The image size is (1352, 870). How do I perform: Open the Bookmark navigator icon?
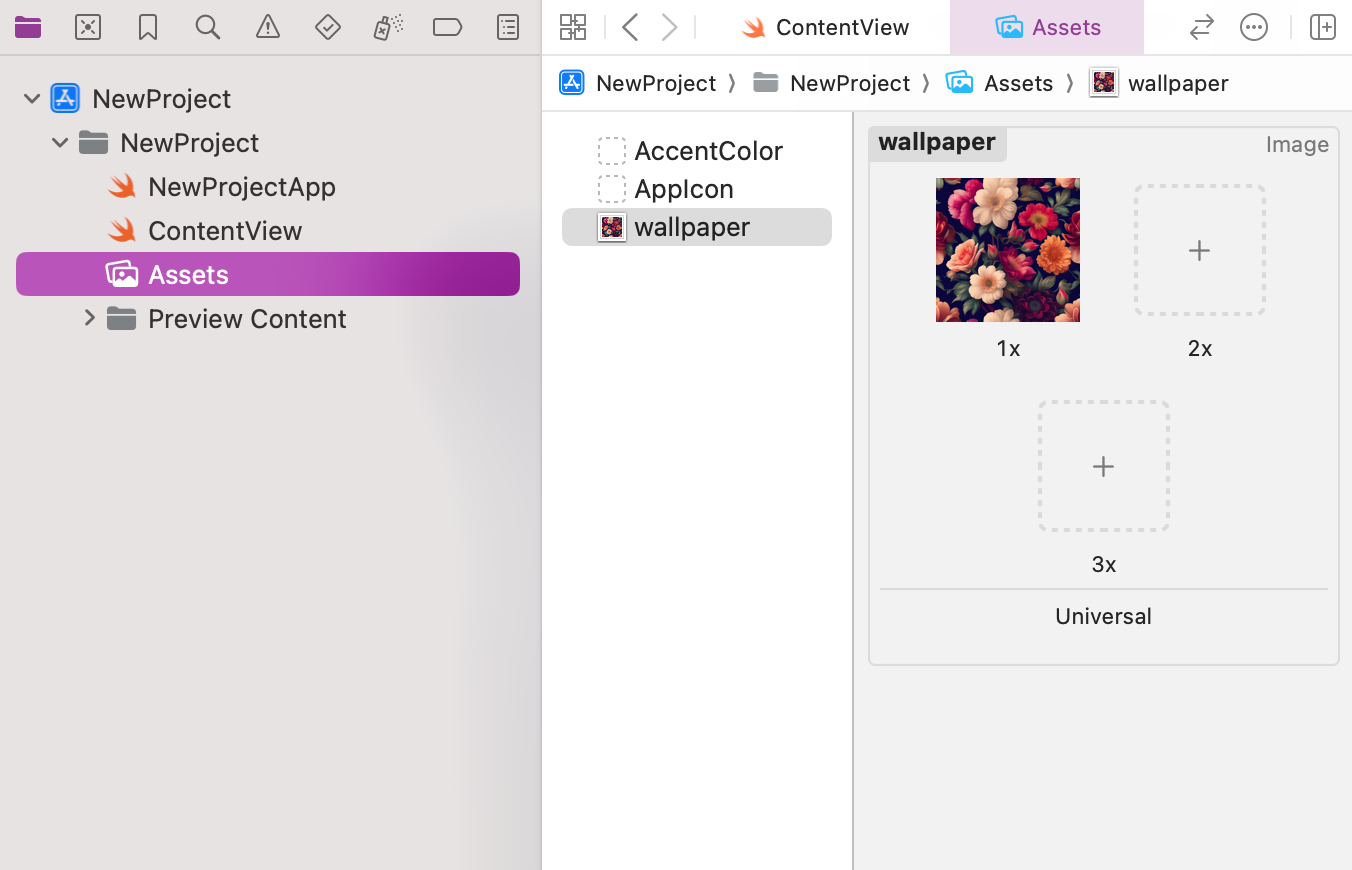click(x=148, y=27)
